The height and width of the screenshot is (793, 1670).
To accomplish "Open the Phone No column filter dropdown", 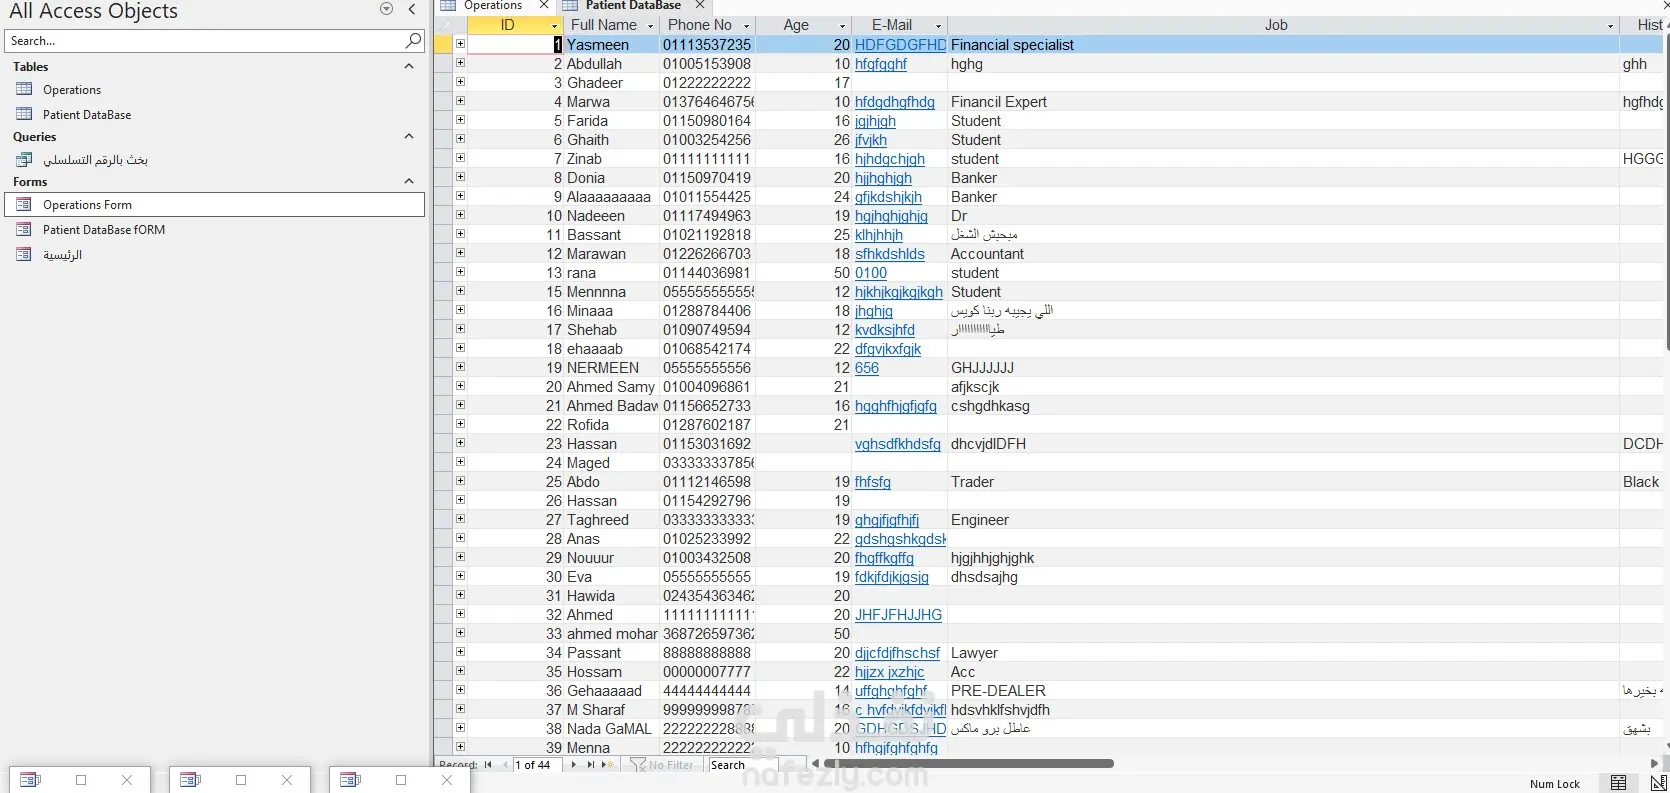I will coord(746,26).
